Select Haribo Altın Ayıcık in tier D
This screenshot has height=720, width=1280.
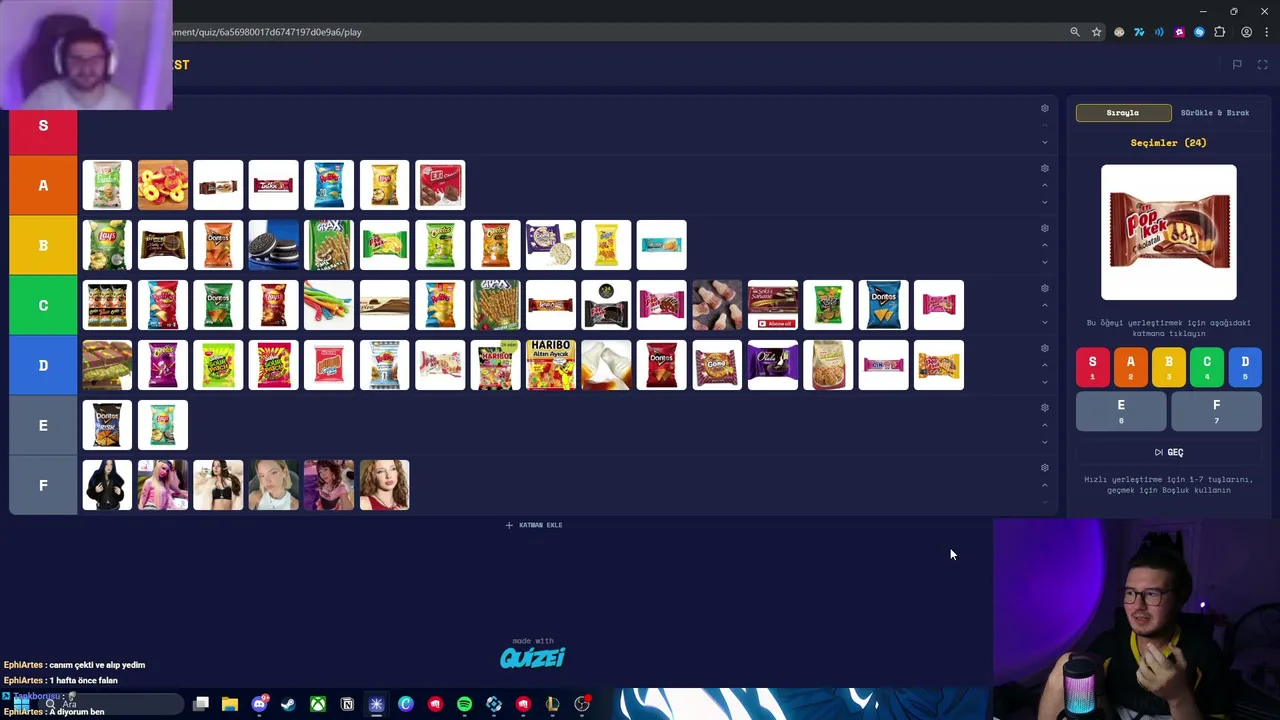point(551,365)
